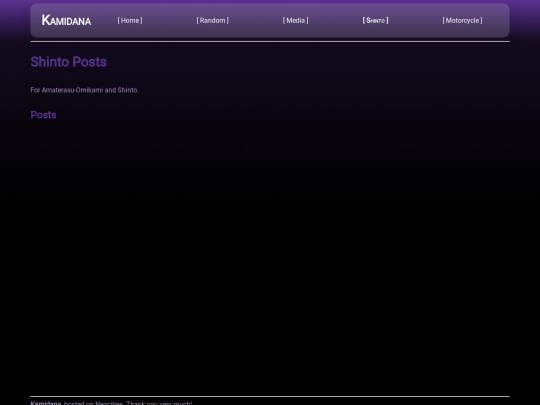
Task: Open the Kamidana site logo link
Action: (66, 20)
